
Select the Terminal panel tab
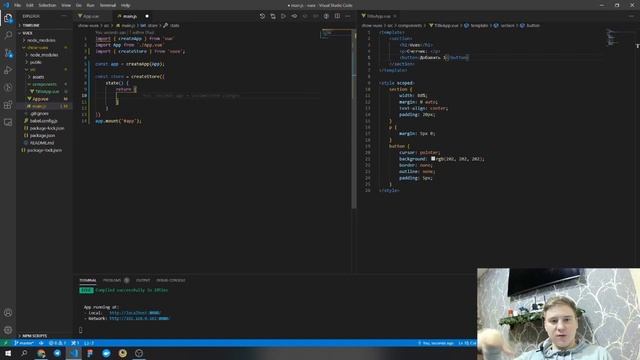(x=88, y=280)
